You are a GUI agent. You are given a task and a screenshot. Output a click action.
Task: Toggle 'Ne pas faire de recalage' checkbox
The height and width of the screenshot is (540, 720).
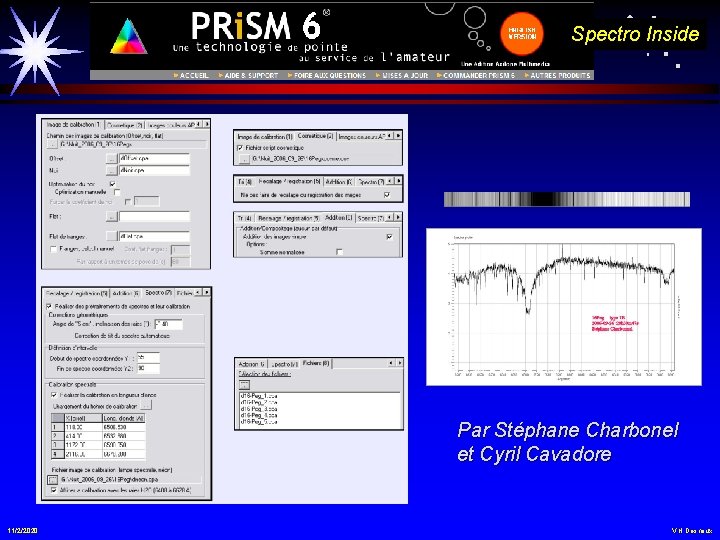(387, 195)
